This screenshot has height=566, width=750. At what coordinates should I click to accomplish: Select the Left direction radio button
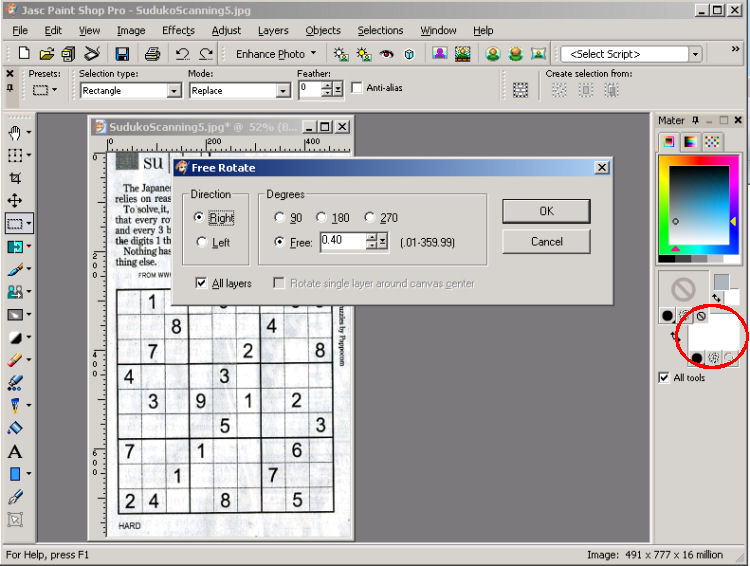[x=202, y=242]
